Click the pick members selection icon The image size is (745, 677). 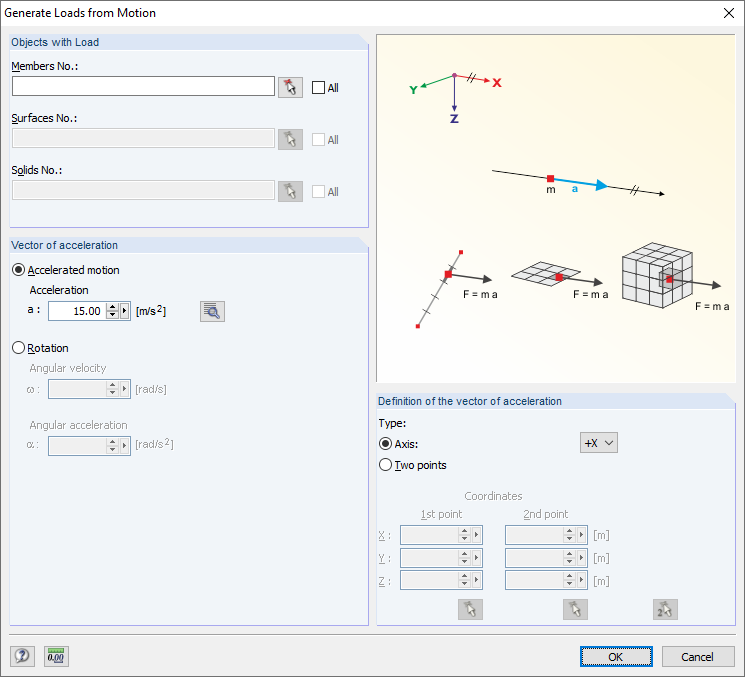click(x=290, y=87)
